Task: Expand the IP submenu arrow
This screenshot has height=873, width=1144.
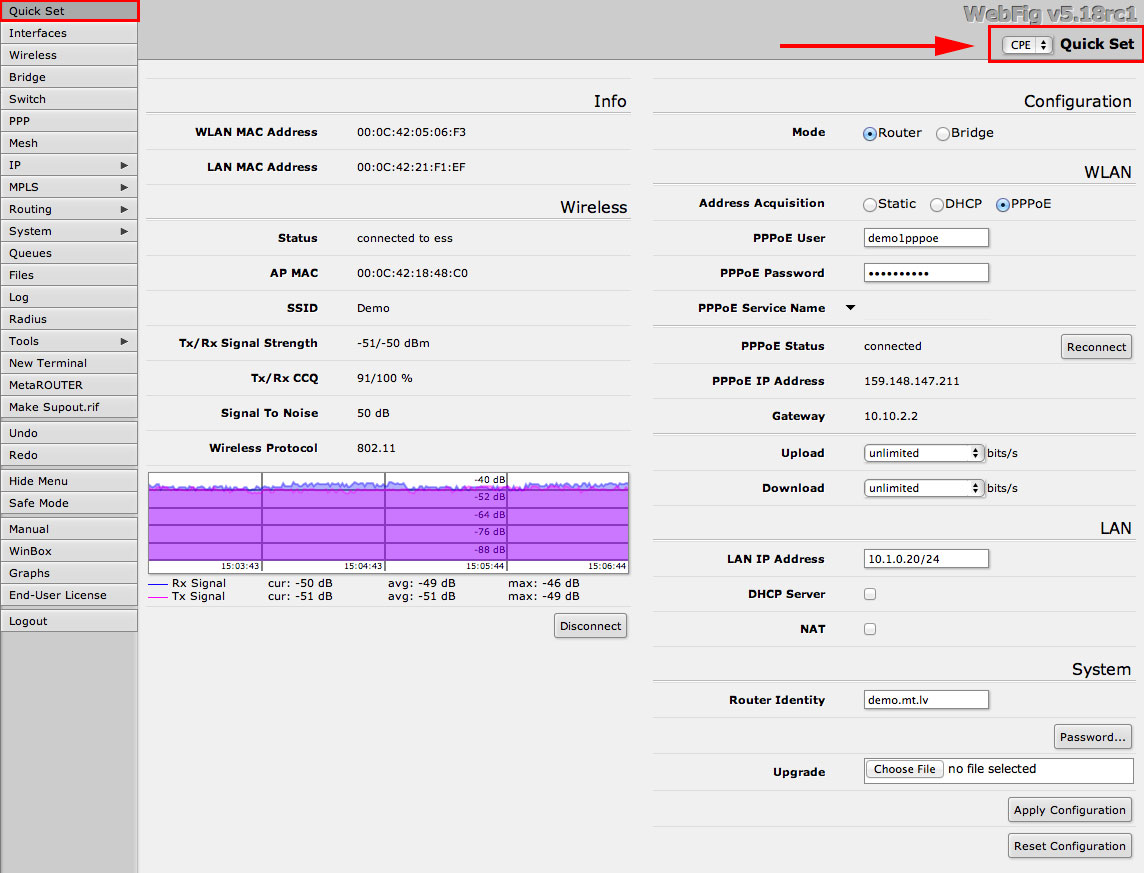Action: [x=124, y=165]
